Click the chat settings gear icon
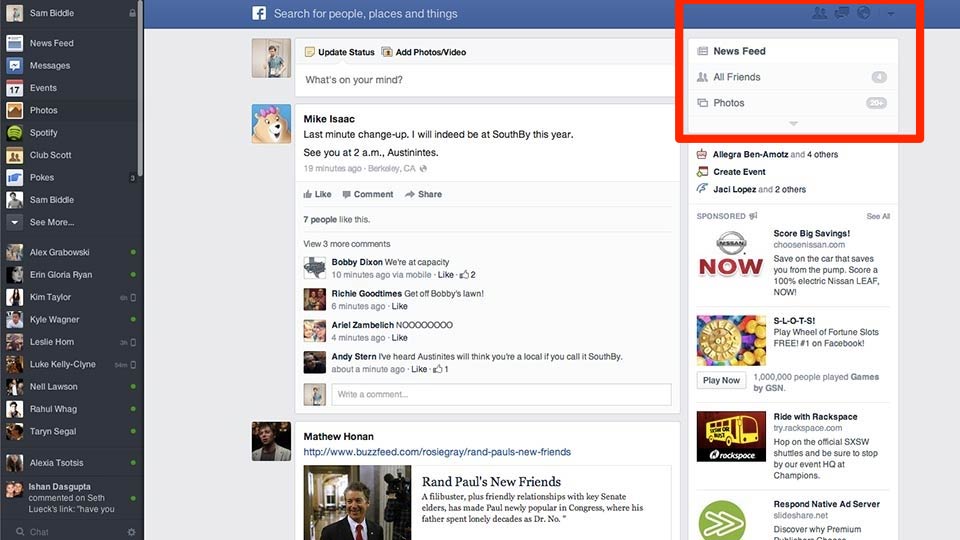This screenshot has width=960, height=540. 131,532
